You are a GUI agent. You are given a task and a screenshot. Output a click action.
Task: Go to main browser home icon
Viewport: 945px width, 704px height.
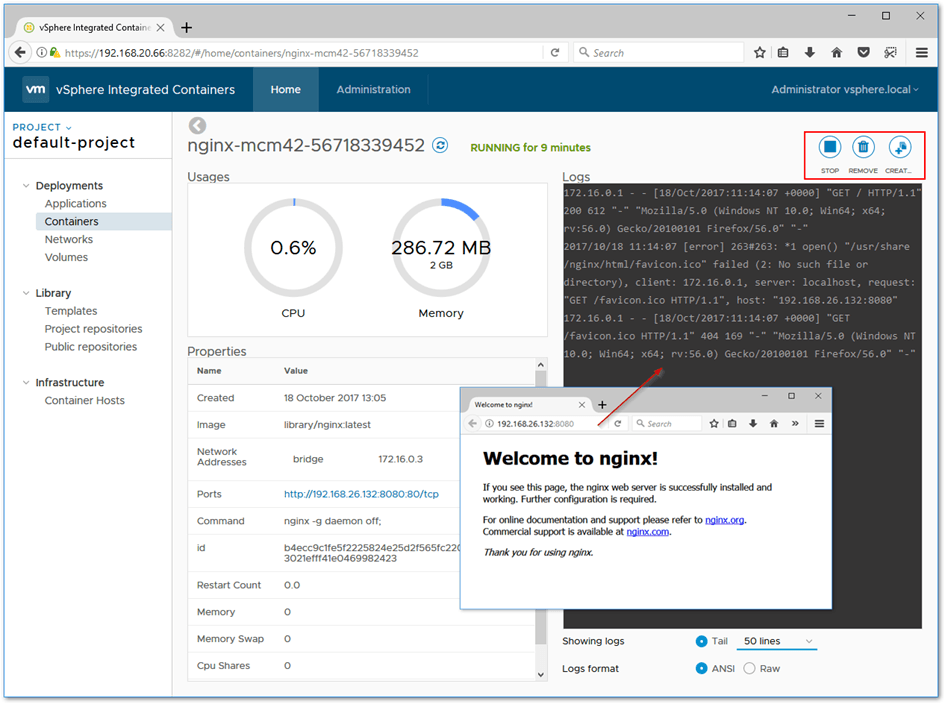pos(837,52)
